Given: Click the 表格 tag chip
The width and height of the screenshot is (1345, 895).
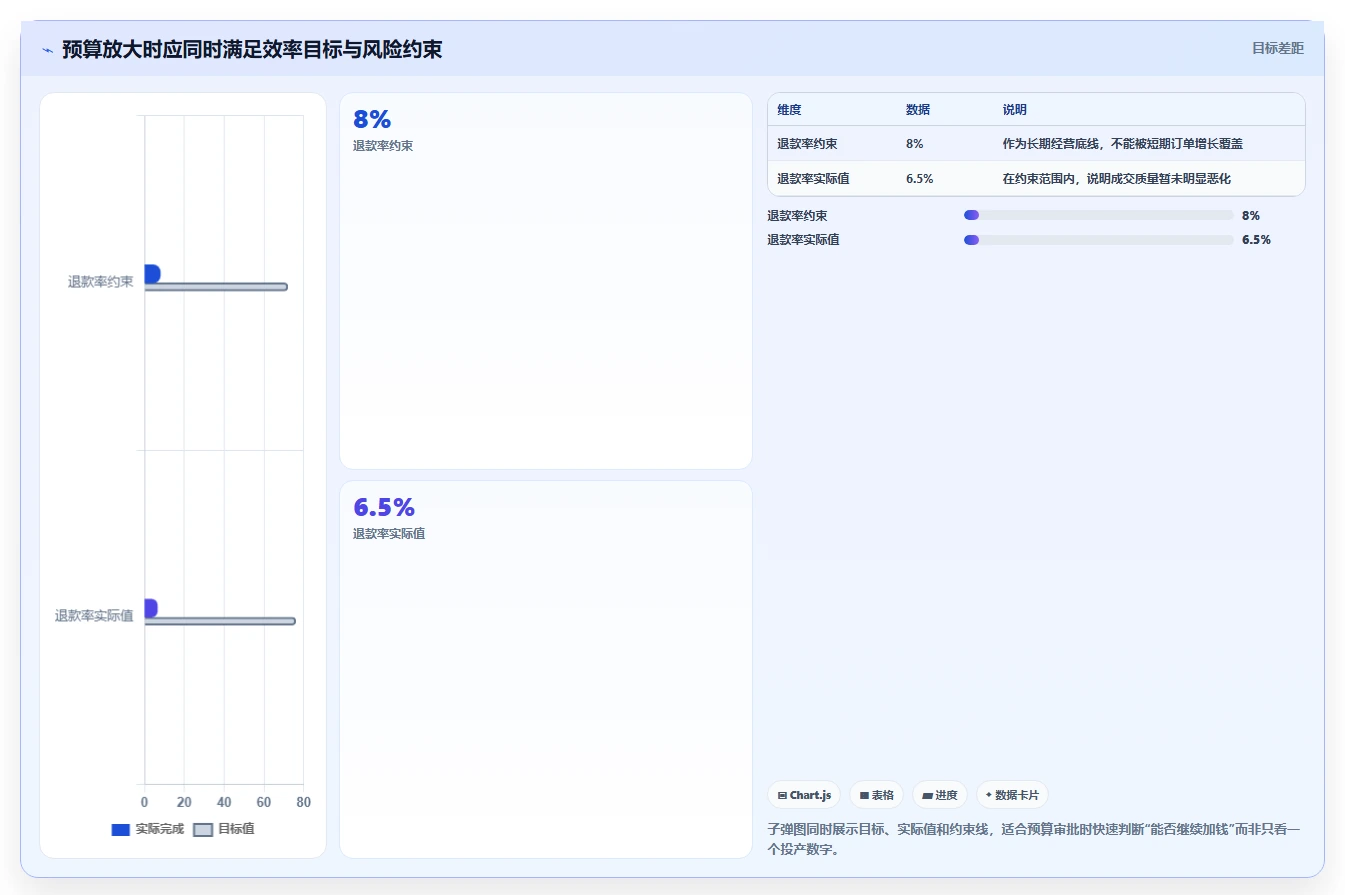Looking at the screenshot, I should (x=876, y=795).
